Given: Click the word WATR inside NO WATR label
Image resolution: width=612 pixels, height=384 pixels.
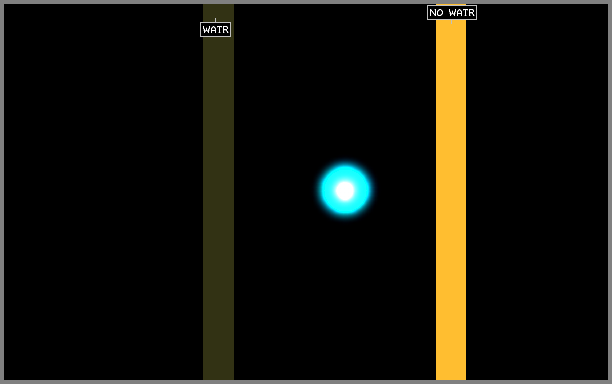Looking at the screenshot, I should [x=461, y=12].
